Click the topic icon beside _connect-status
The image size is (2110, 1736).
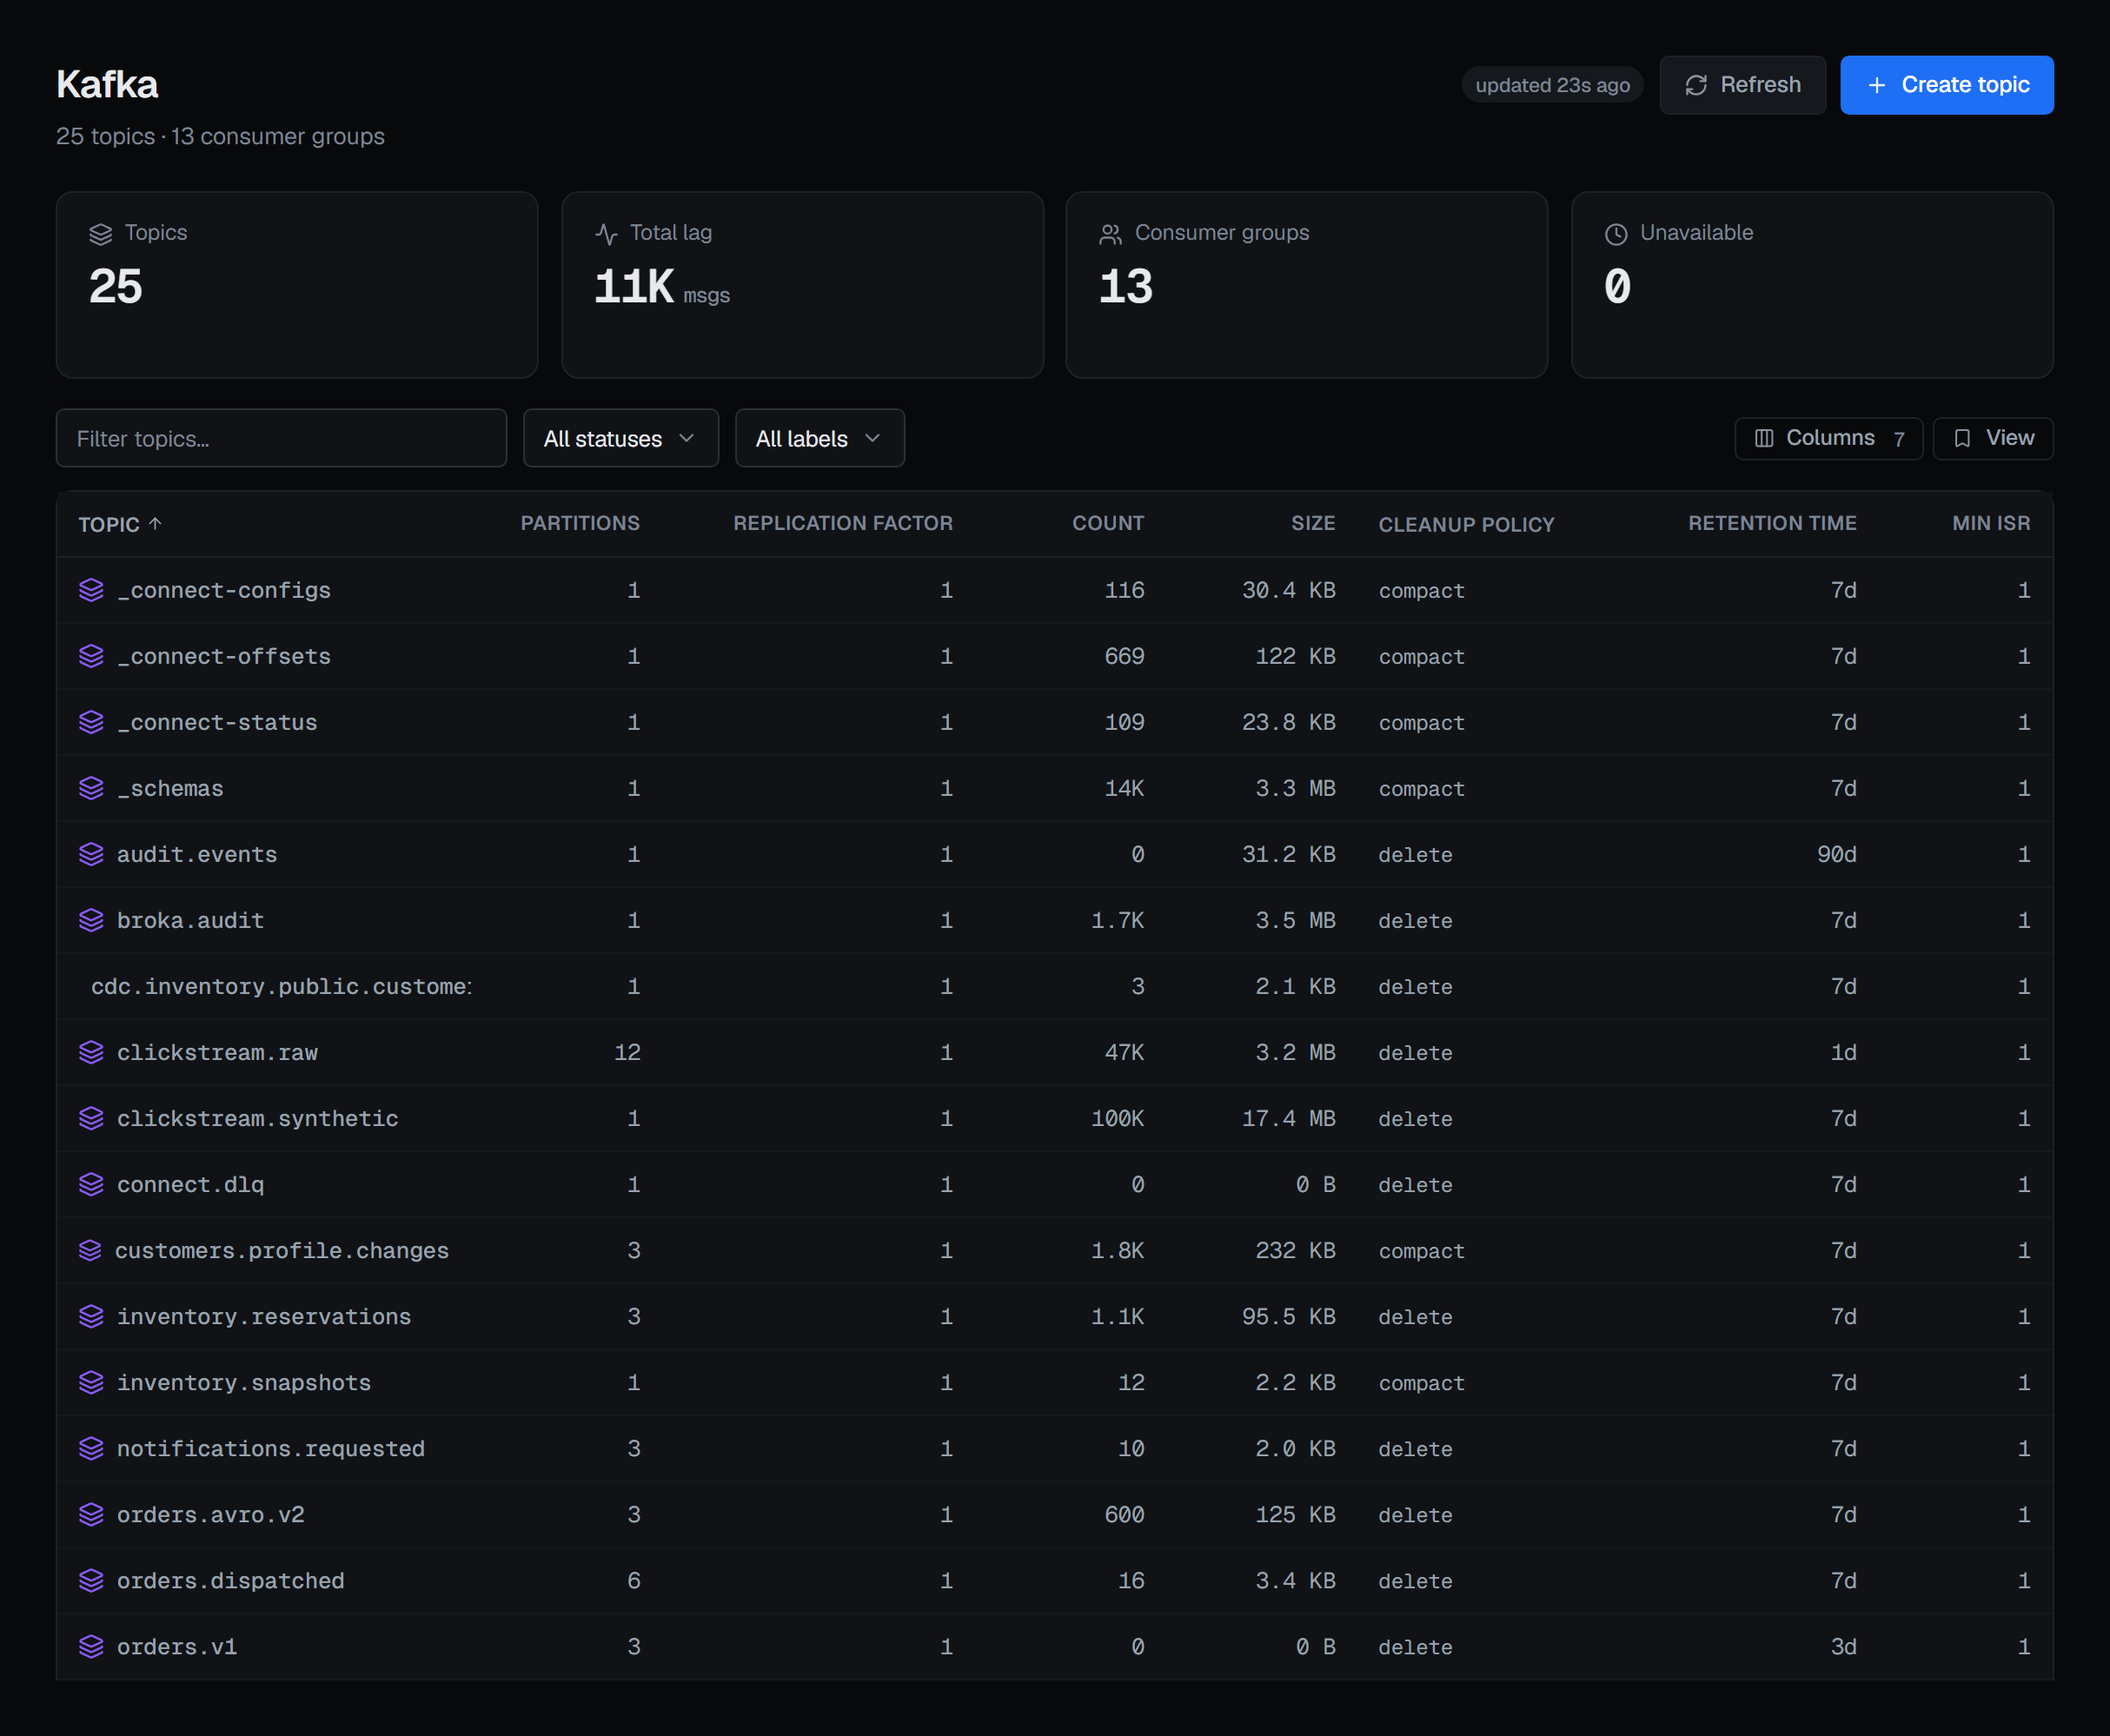91,722
